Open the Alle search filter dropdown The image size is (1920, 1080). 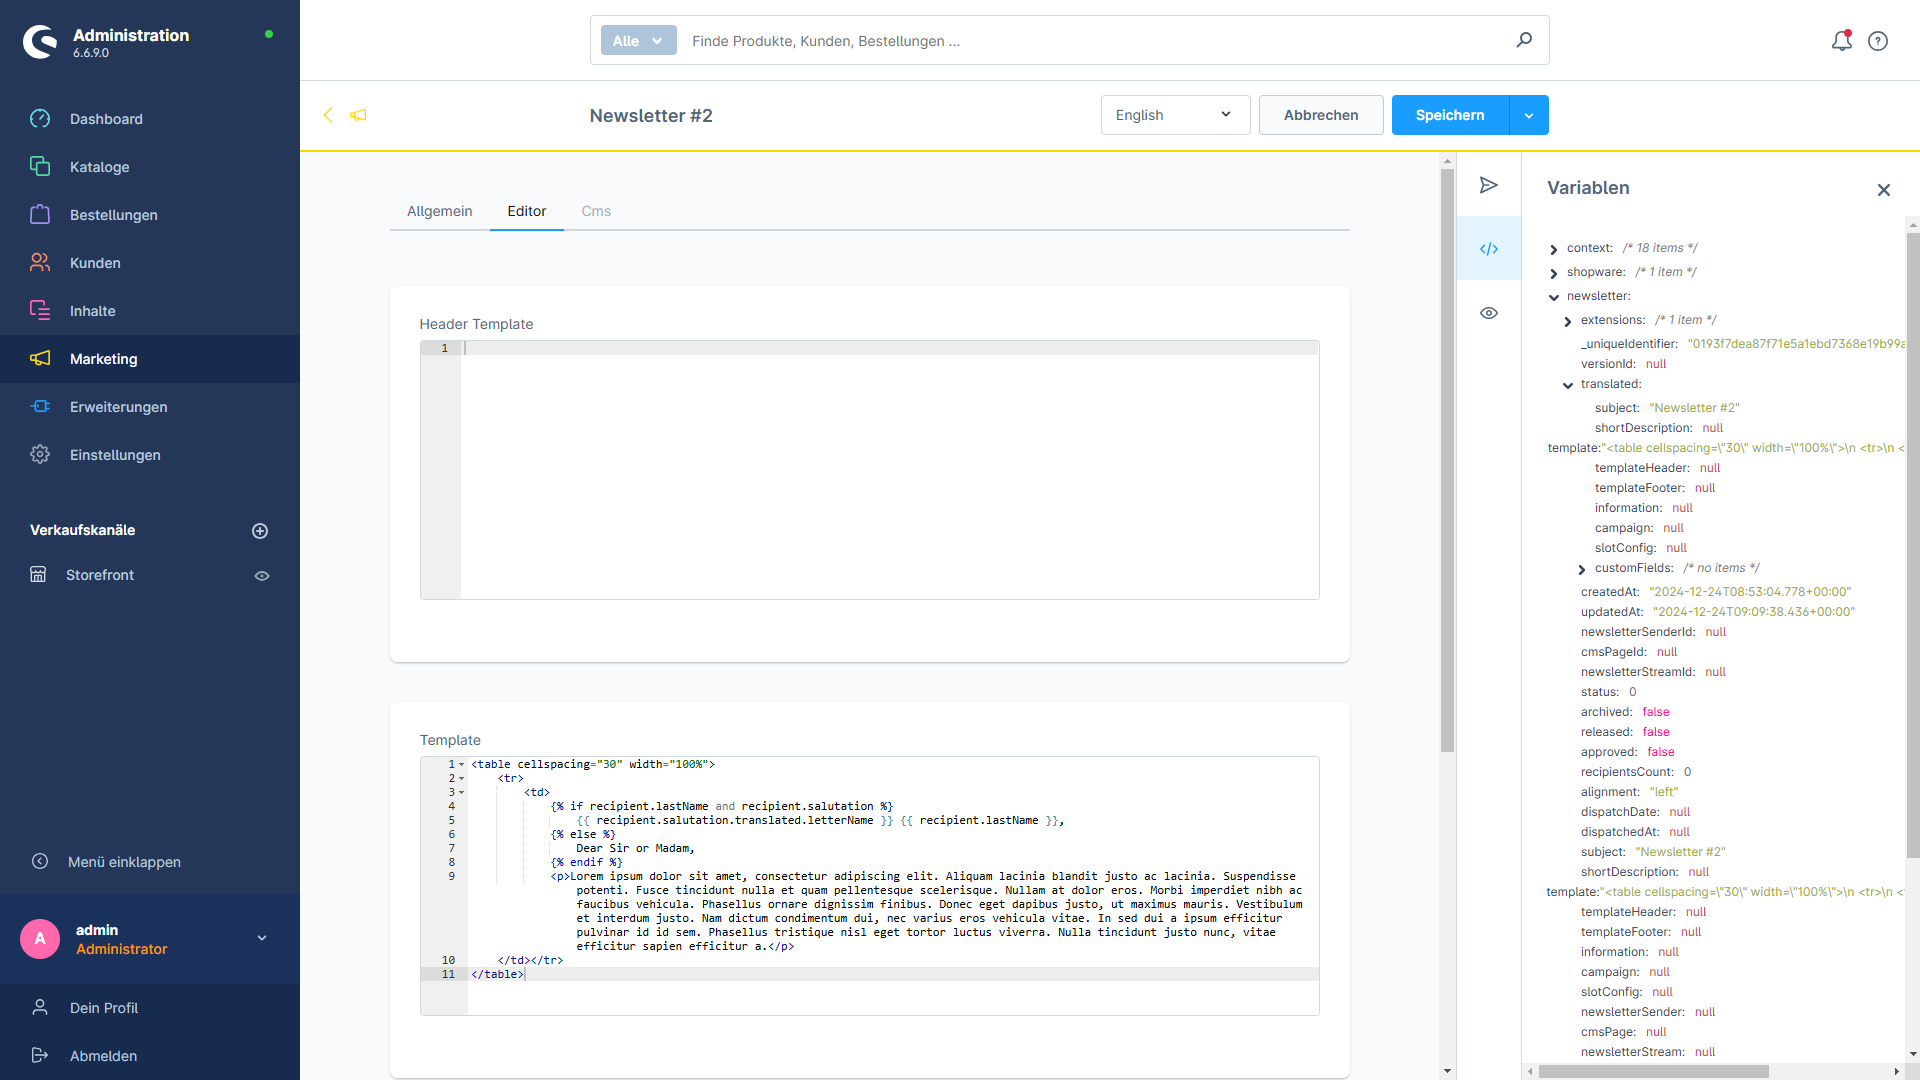[x=638, y=40]
